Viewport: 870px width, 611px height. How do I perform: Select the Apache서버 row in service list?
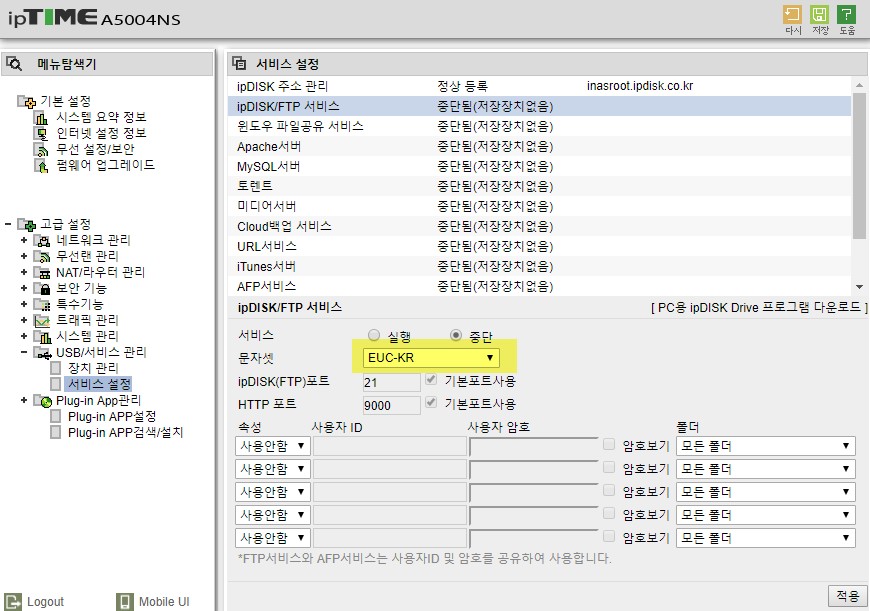pos(539,147)
